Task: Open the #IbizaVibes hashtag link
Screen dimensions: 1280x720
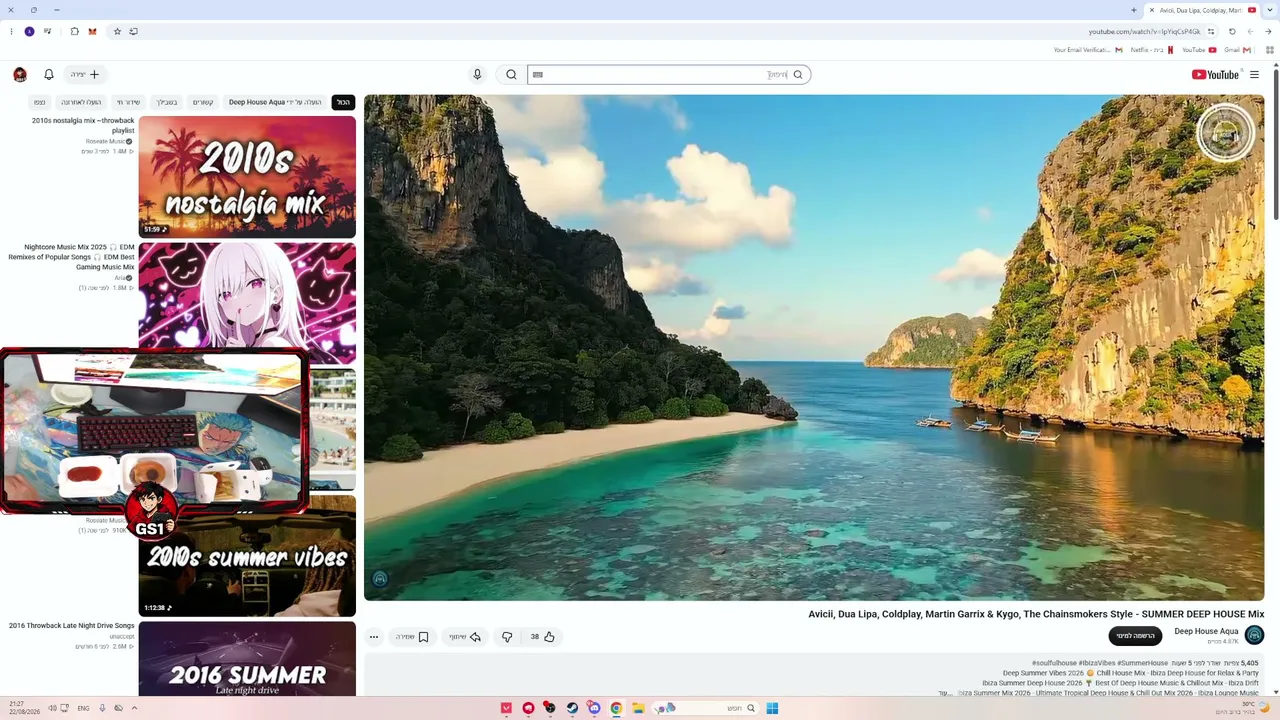Action: (1097, 663)
